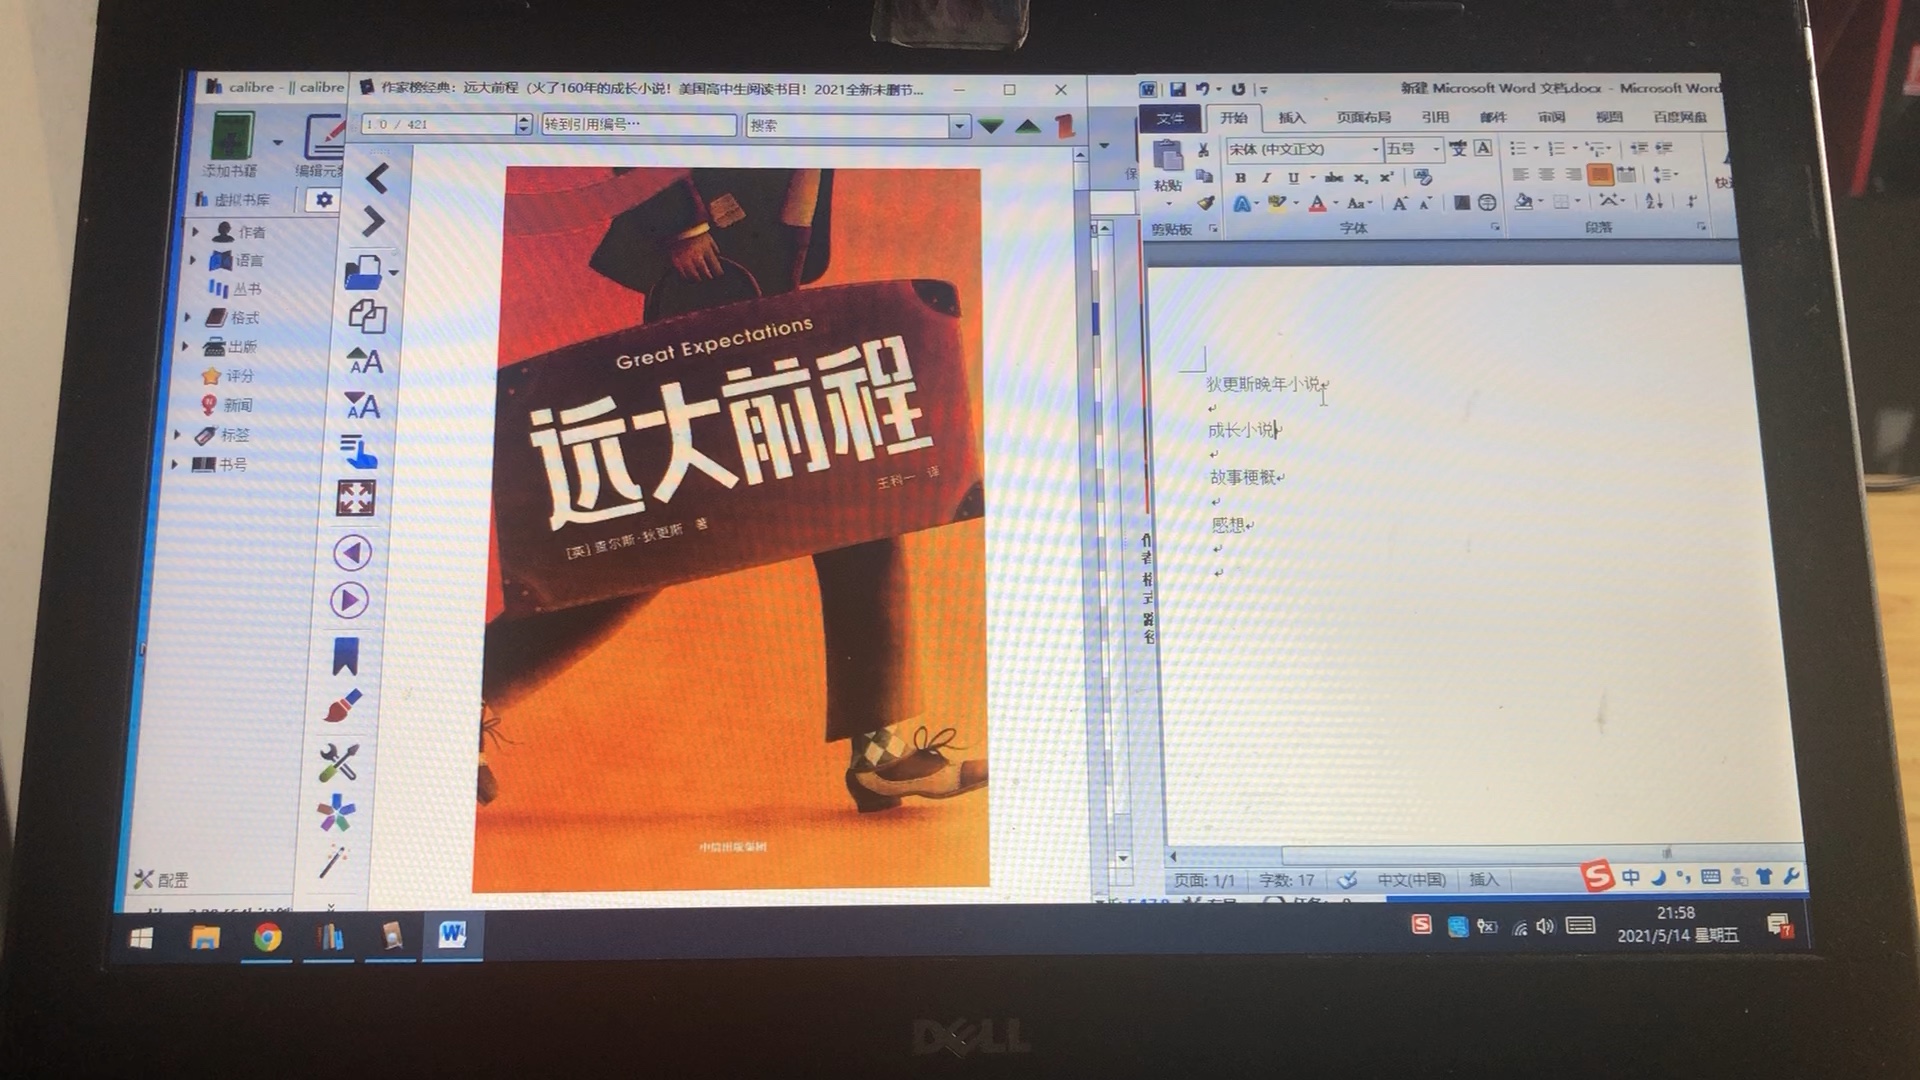1920x1080 pixels.
Task: Switch to Word 审阅 tab
Action: point(1551,118)
